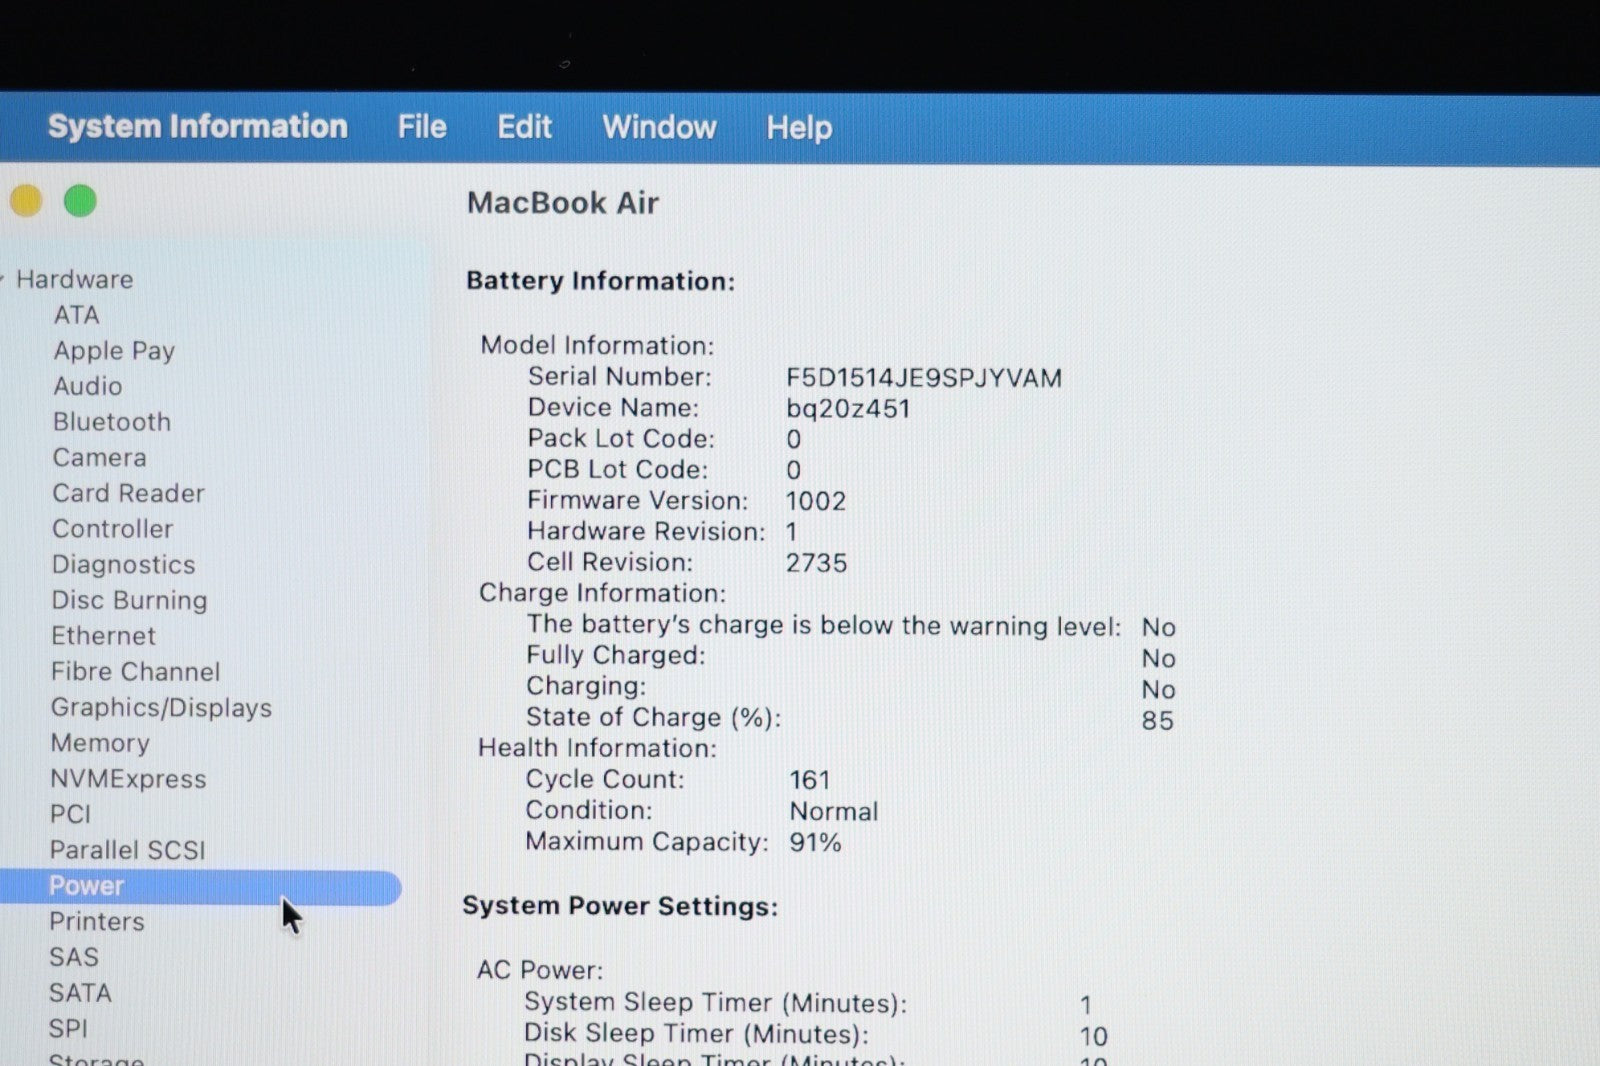The image size is (1600, 1066).
Task: Show Bluetooth hardware information
Action: 112,422
